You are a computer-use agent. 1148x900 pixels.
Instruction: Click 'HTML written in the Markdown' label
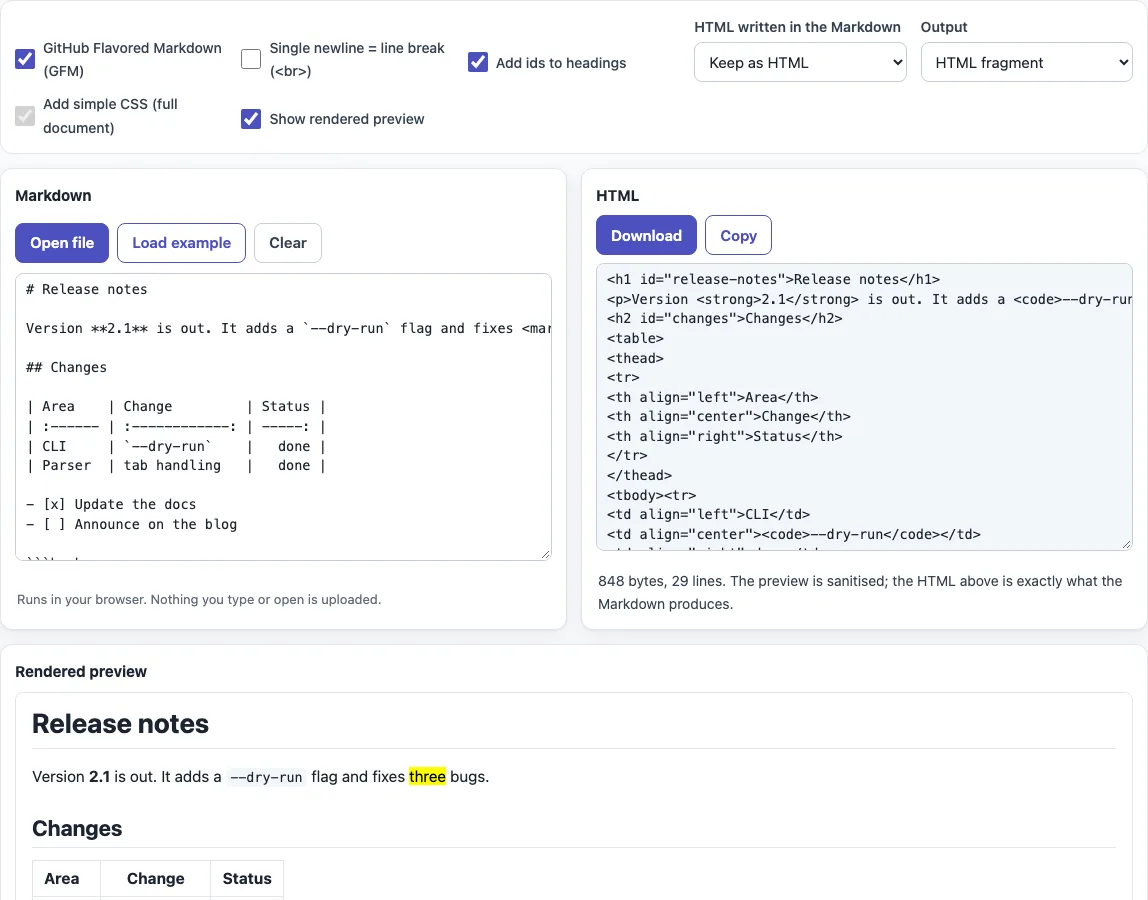[x=797, y=27]
